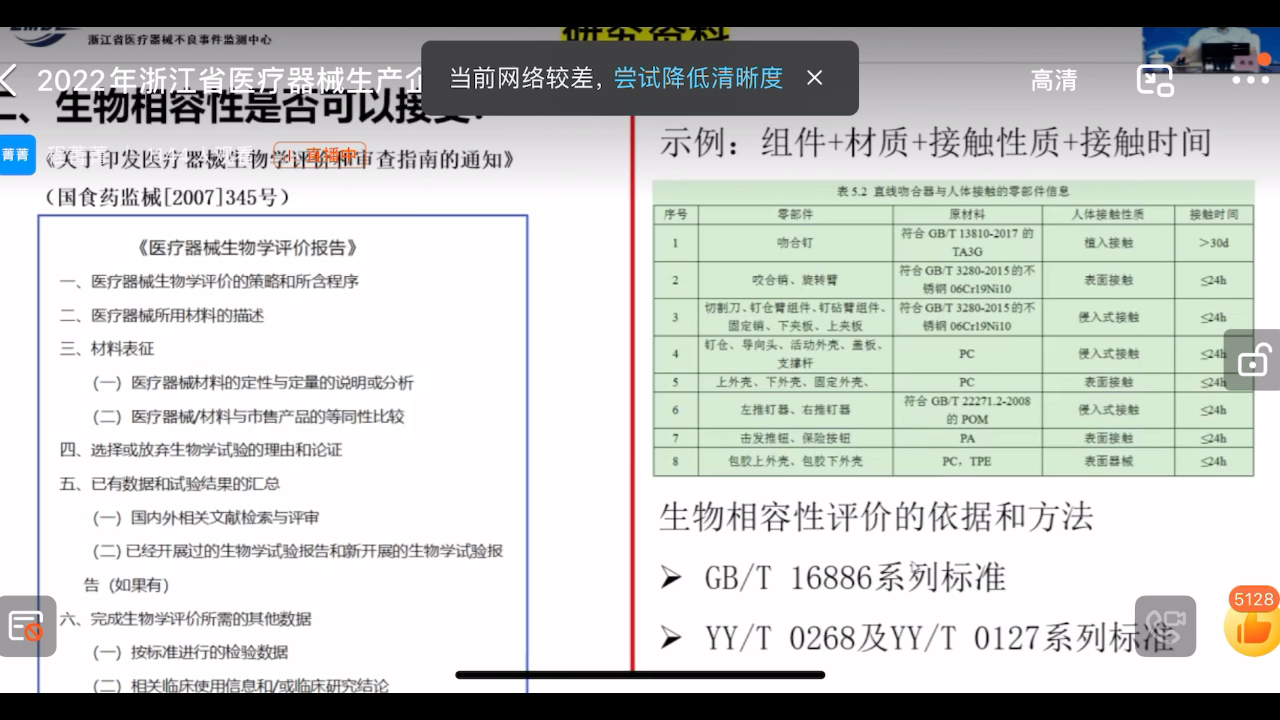Tap the back arrow beside the livestream title

9,79
